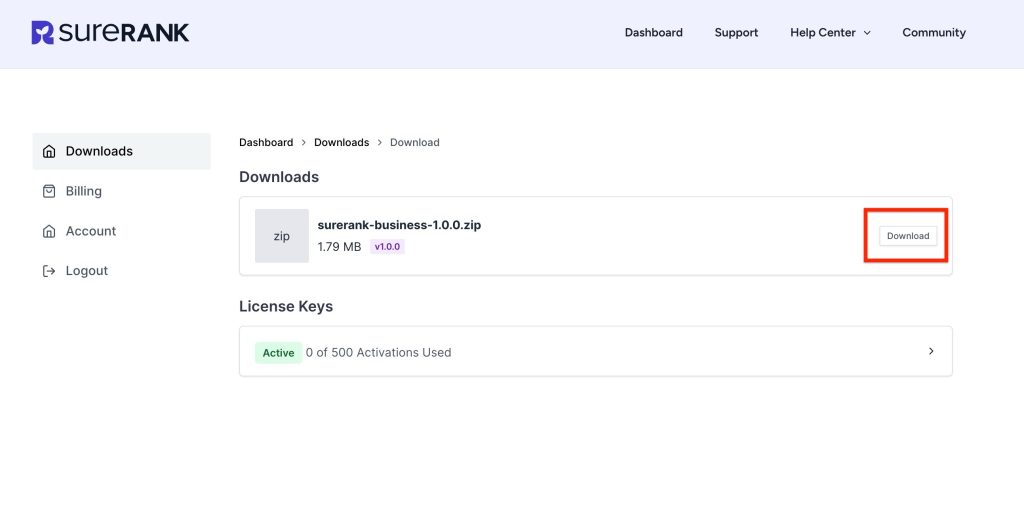This screenshot has width=1024, height=505.
Task: Select the Billing label in the sidebar
Action: pyautogui.click(x=84, y=191)
